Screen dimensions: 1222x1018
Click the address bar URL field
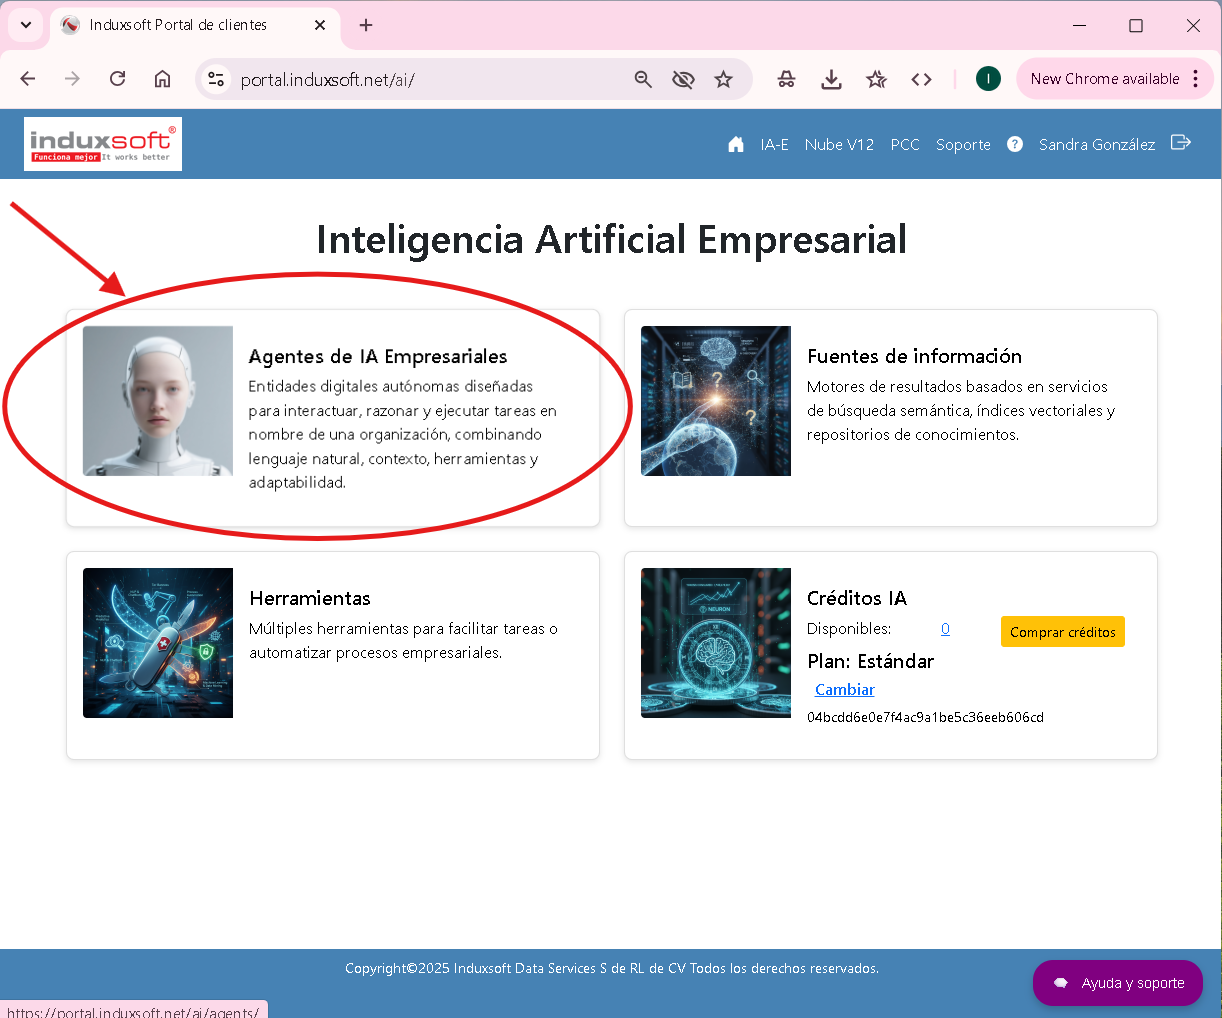420,80
